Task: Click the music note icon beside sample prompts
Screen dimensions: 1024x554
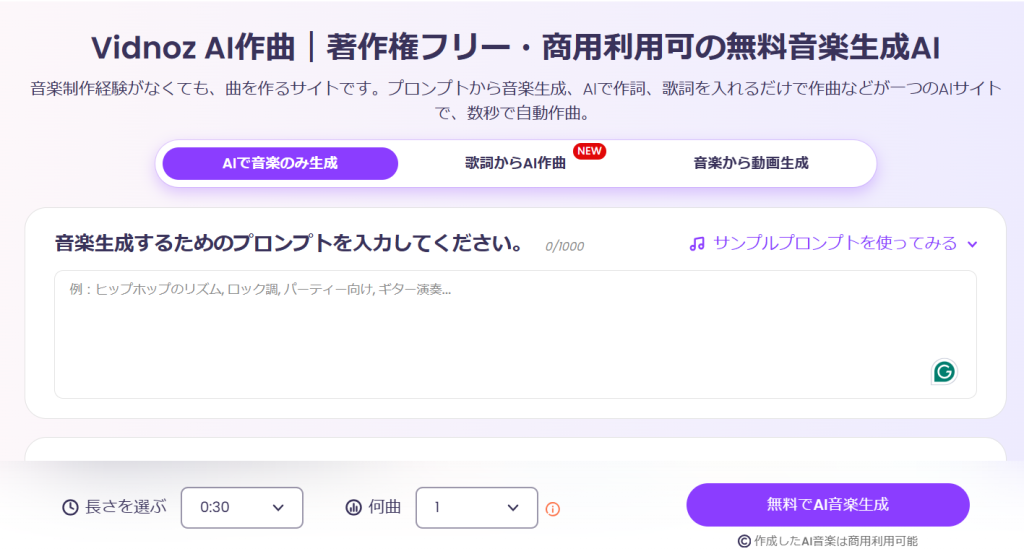Action: 697,244
